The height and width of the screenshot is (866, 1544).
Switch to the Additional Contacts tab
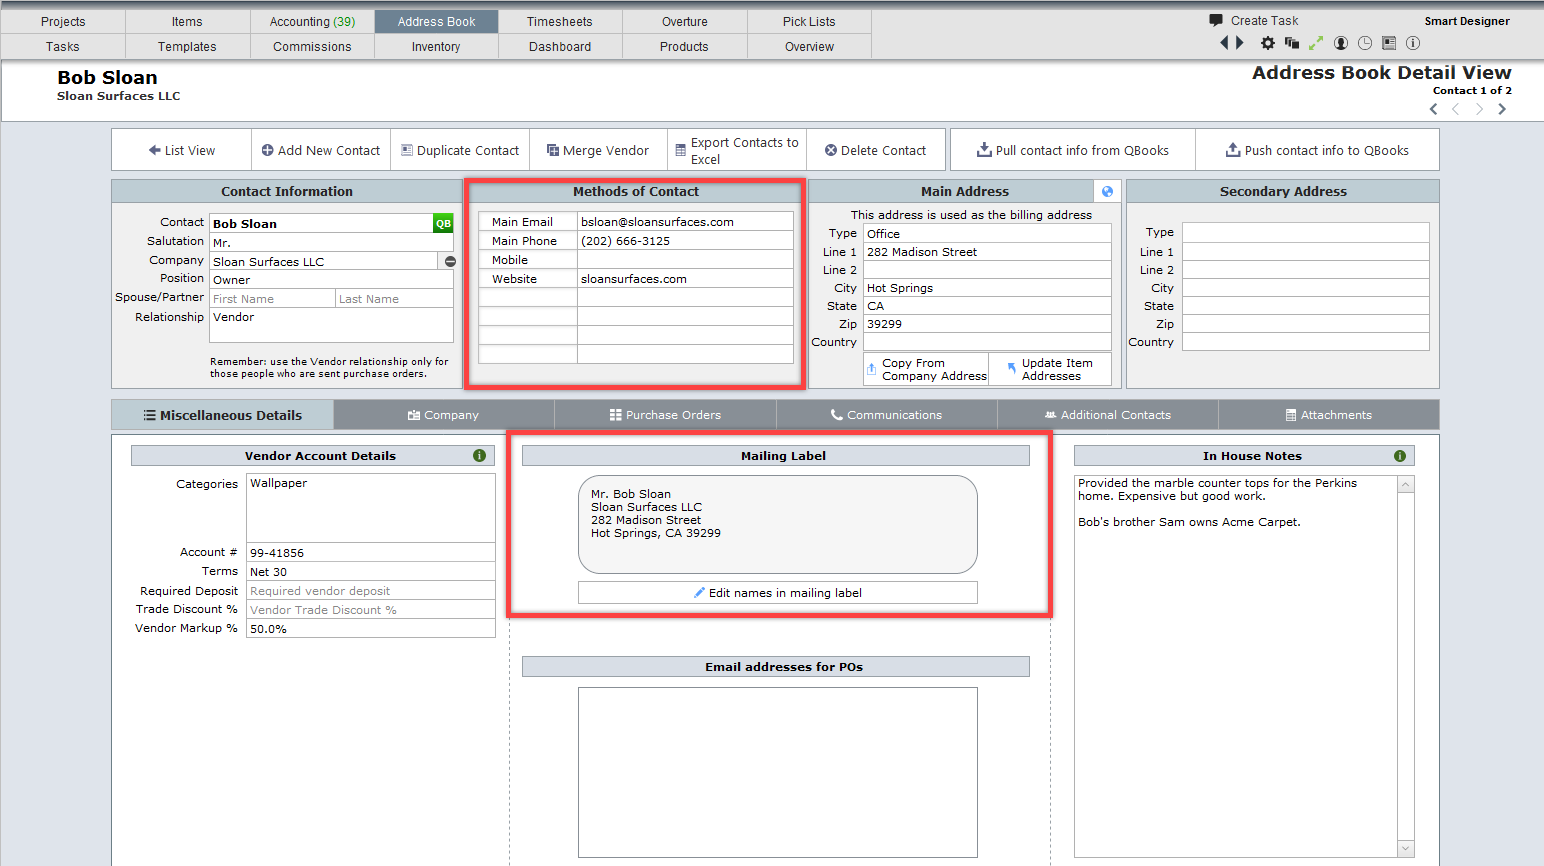[x=1108, y=415]
